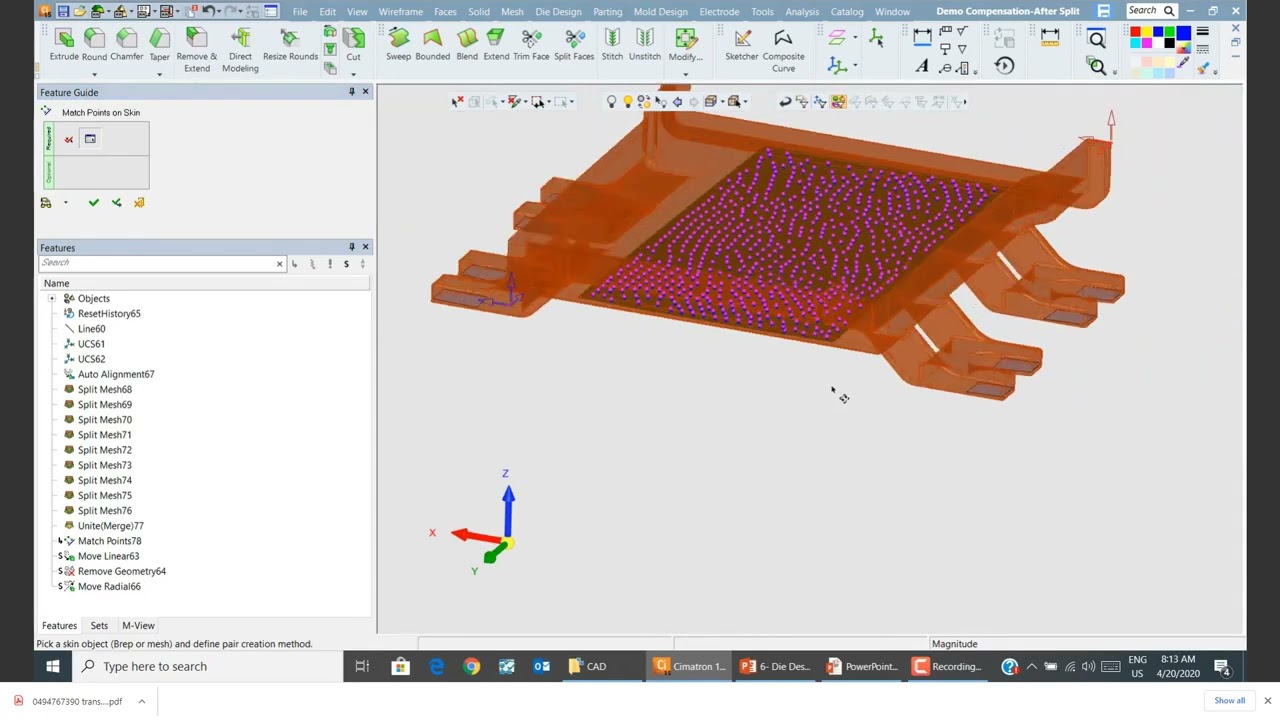Open Cimatron app in Windows taskbar
This screenshot has height=720, width=1280.
690,667
